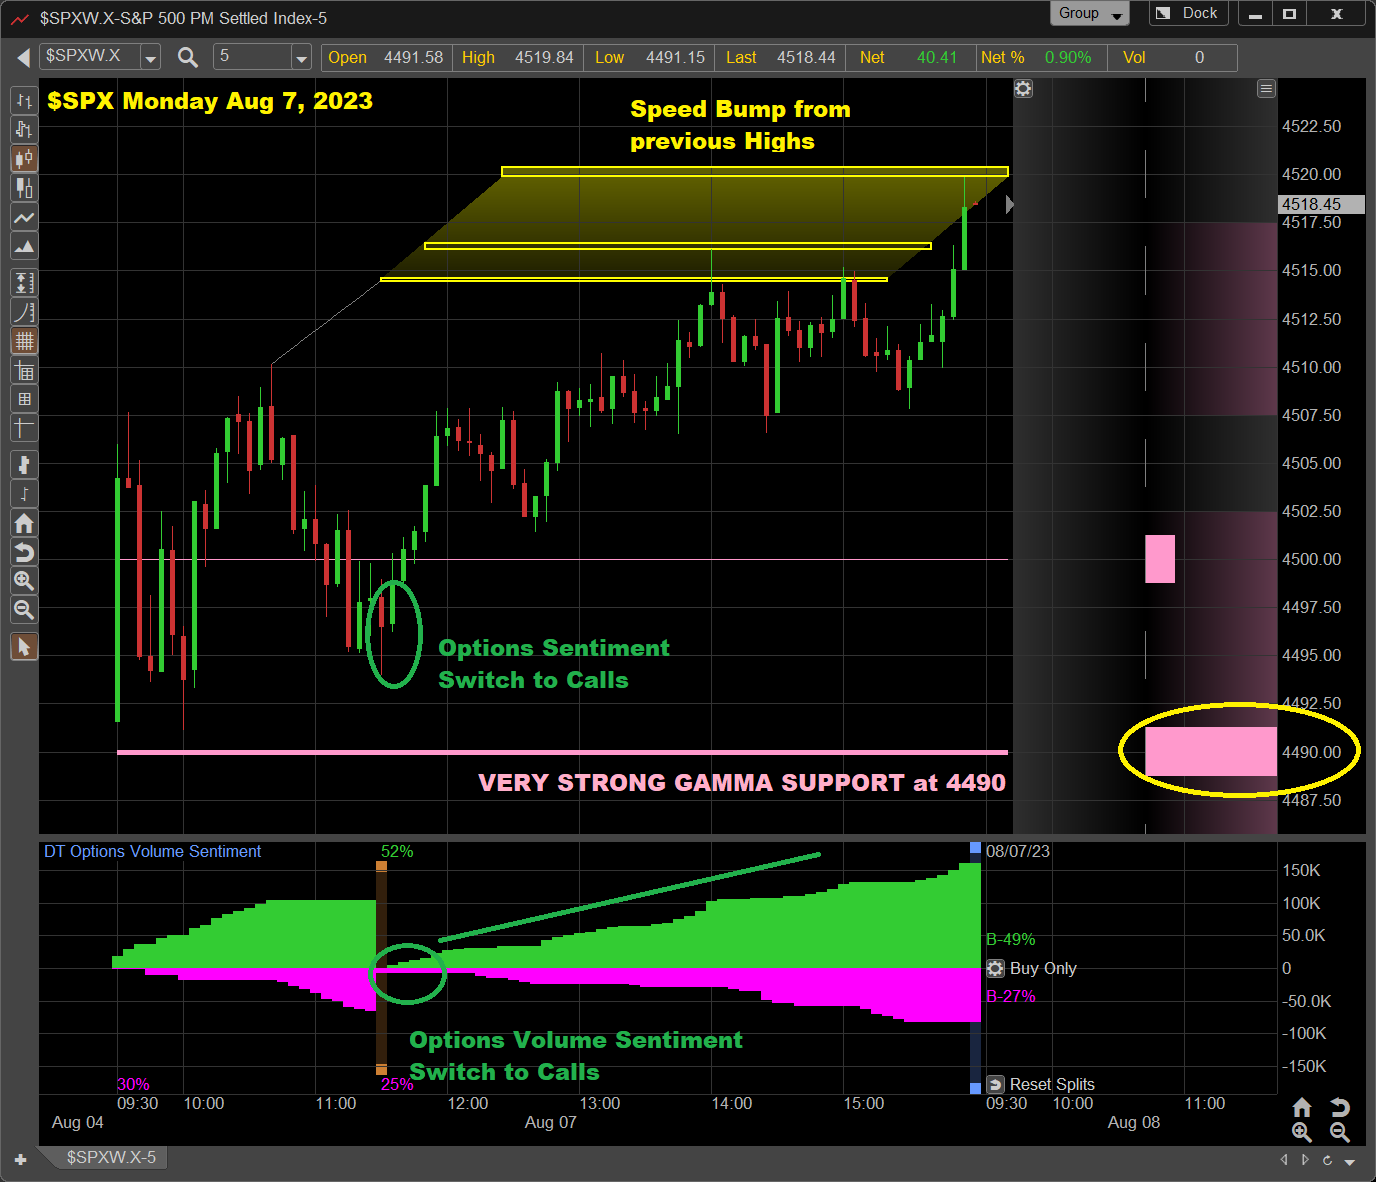Click the B-49% buy percentage label
1376x1182 pixels.
pos(1010,939)
